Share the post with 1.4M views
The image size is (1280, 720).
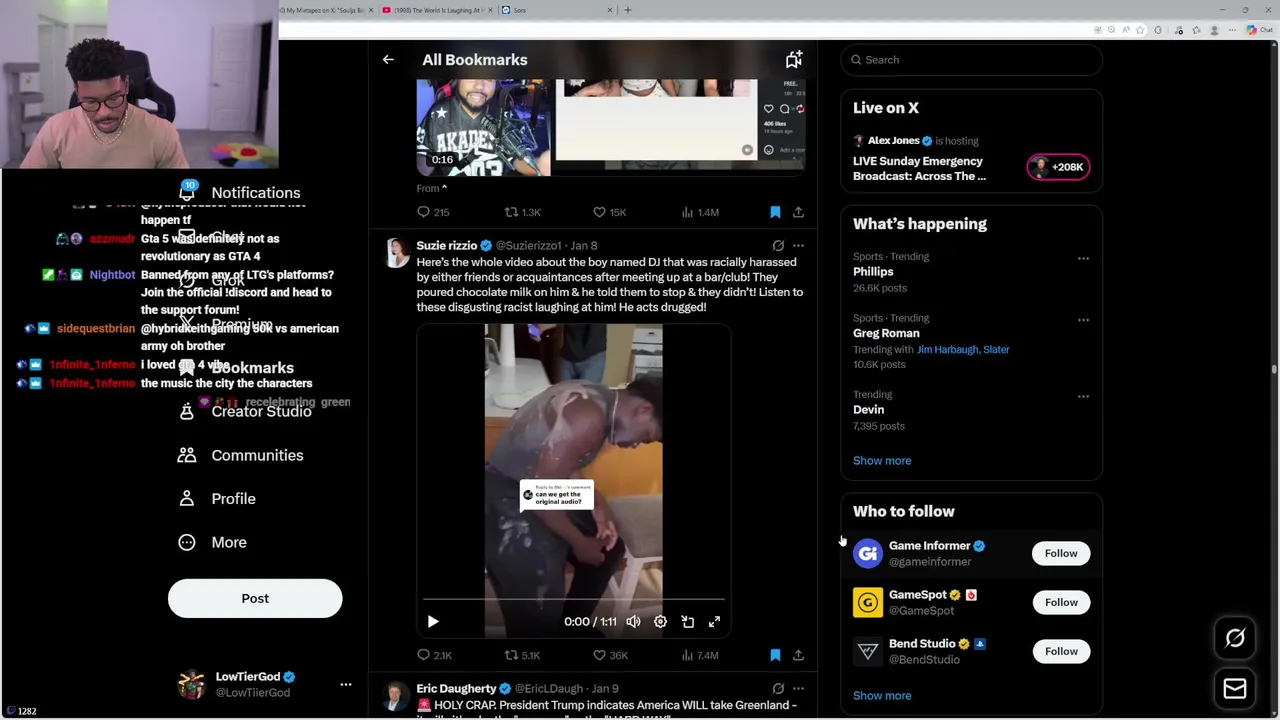coord(798,212)
